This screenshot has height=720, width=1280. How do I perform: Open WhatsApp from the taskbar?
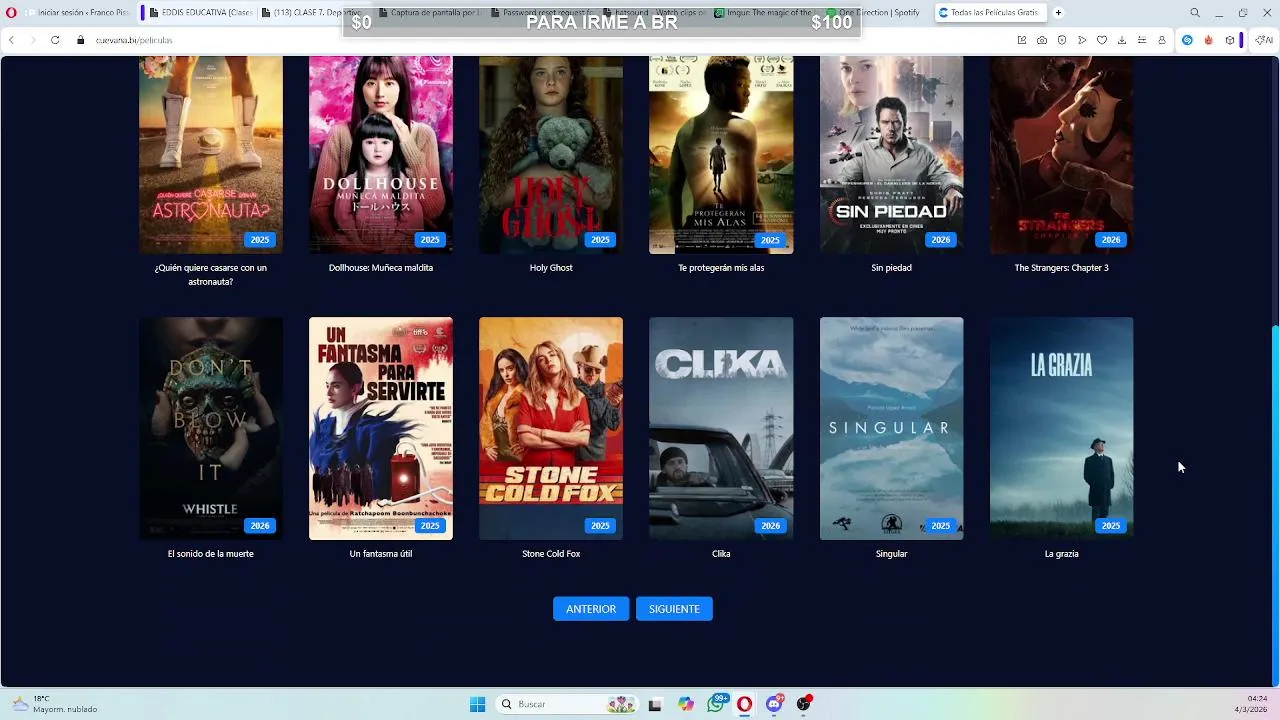[716, 704]
